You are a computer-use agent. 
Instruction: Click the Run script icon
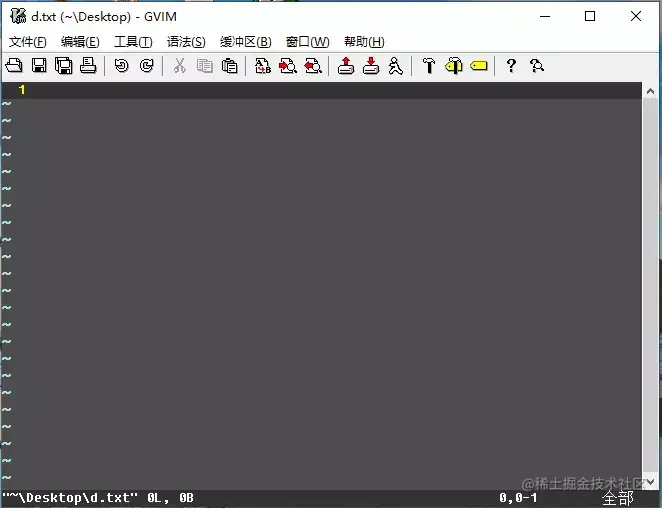[x=396, y=66]
